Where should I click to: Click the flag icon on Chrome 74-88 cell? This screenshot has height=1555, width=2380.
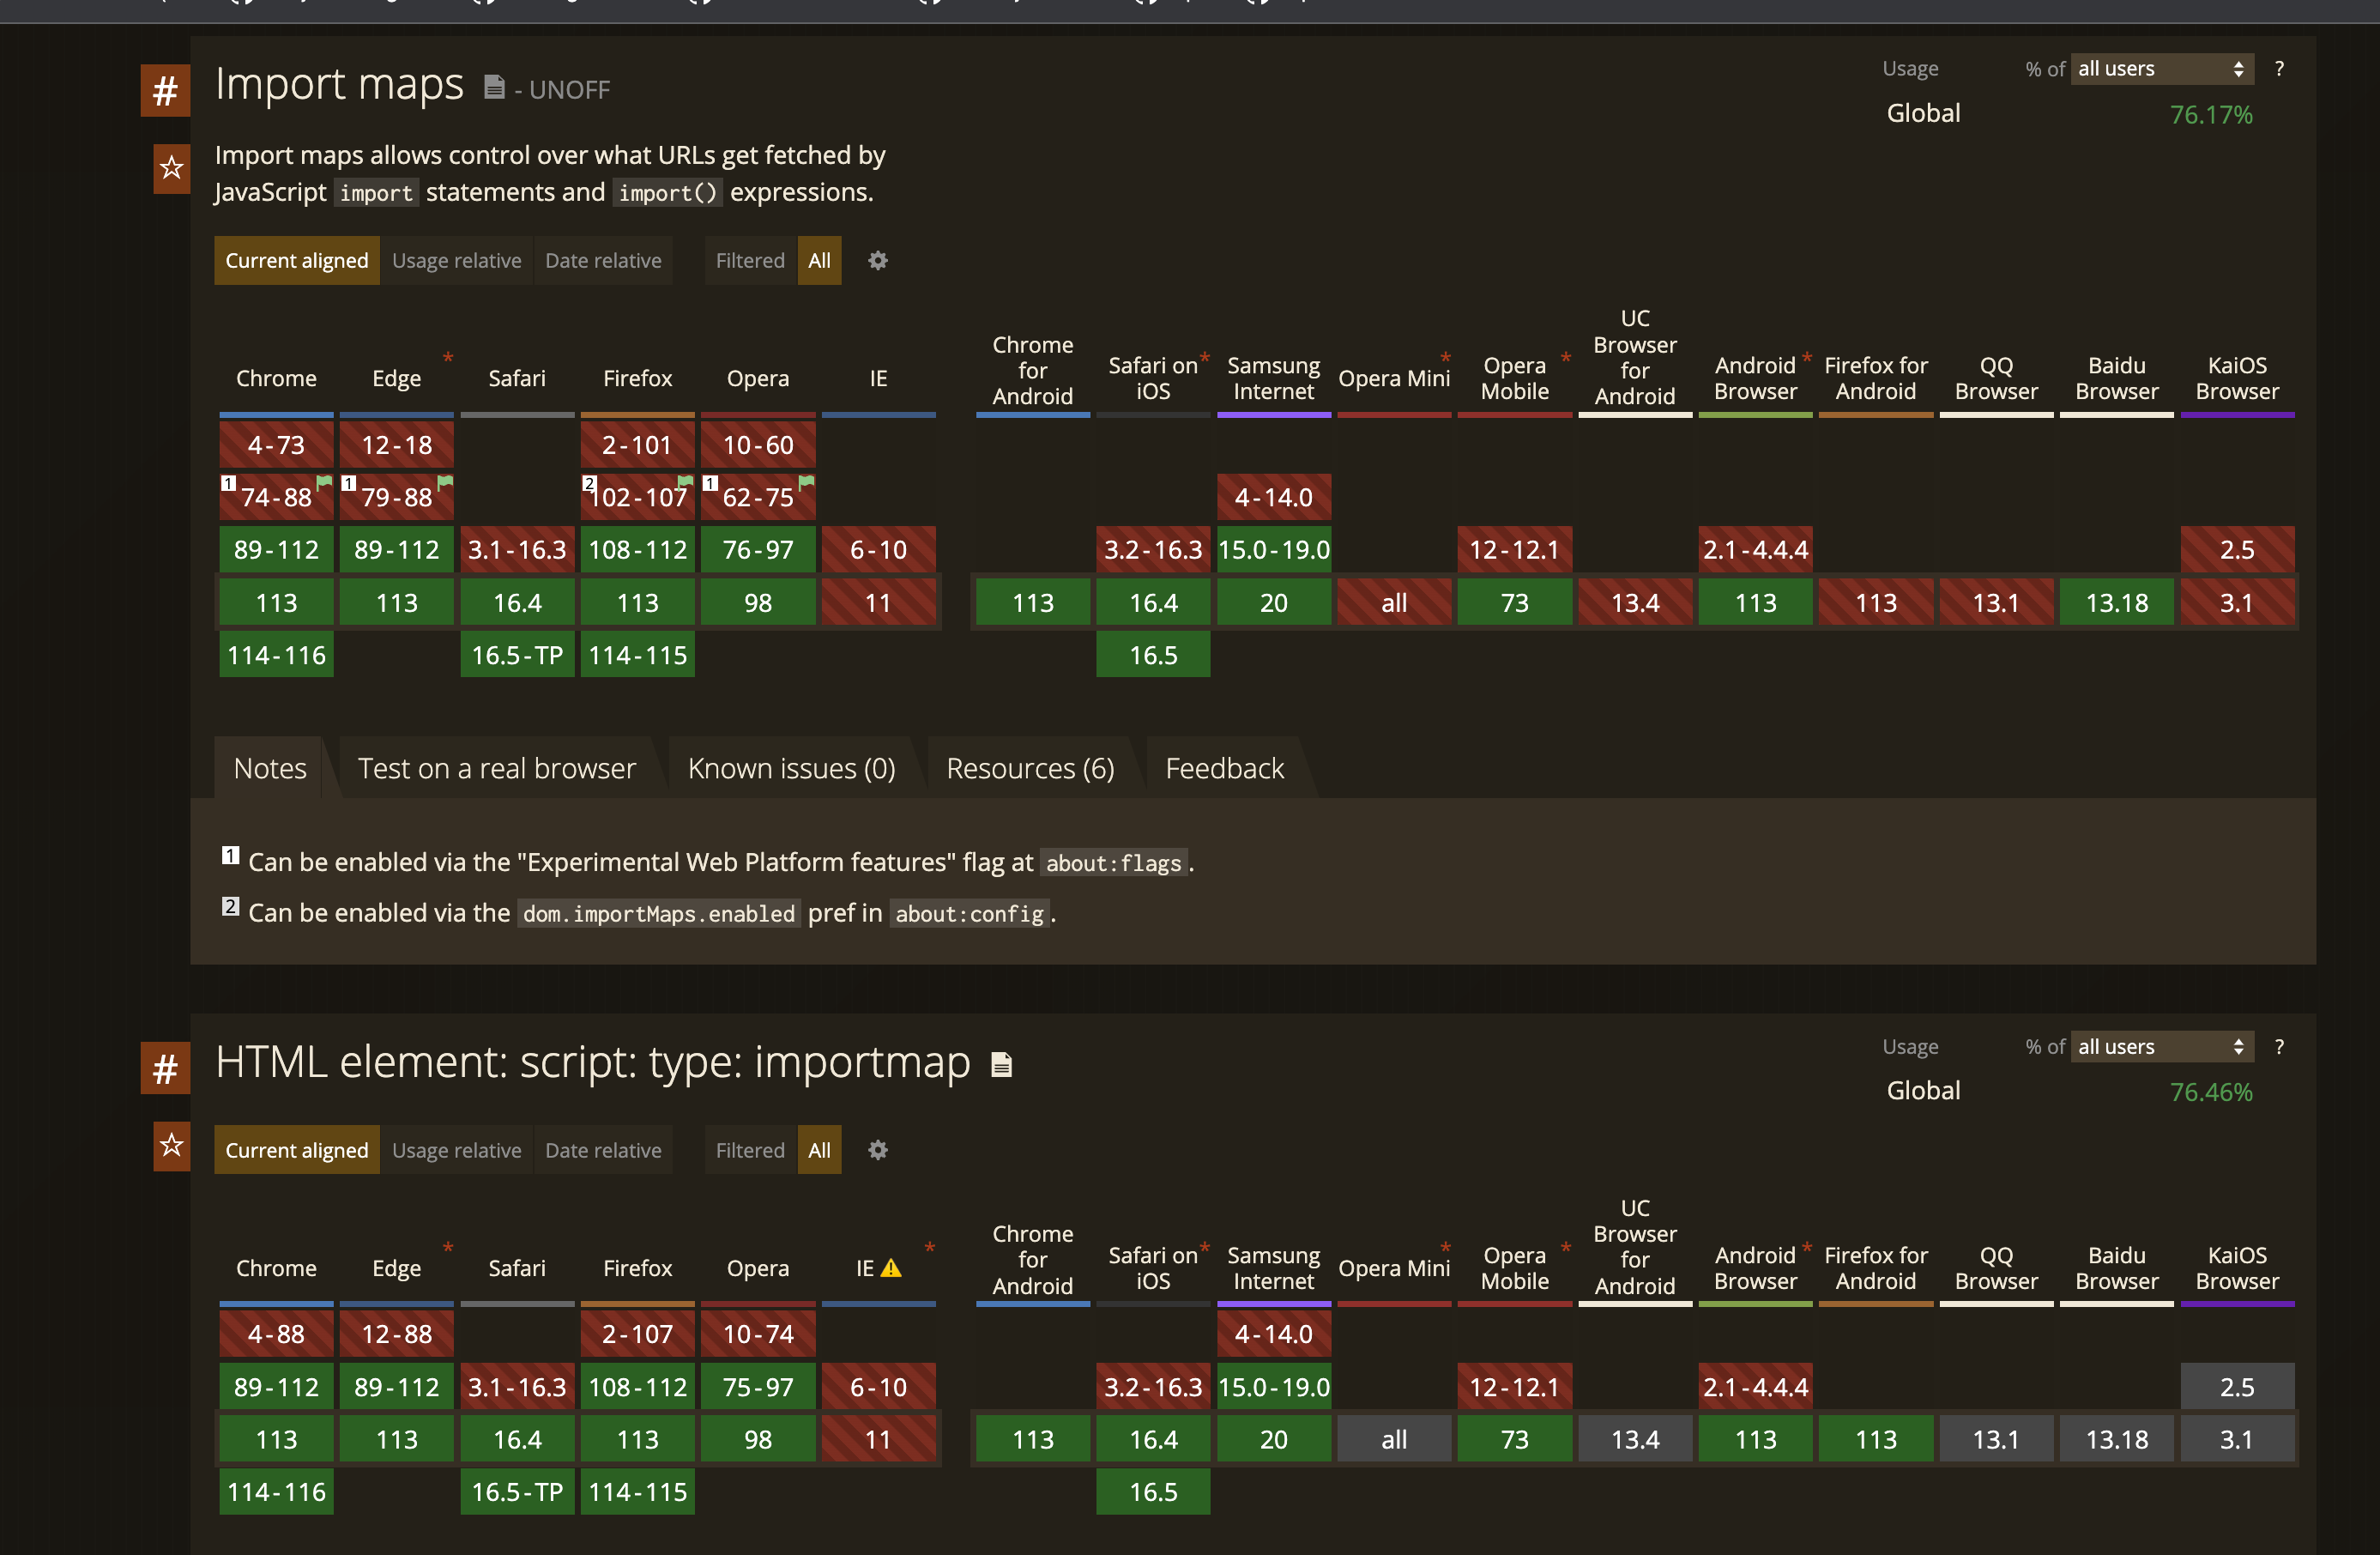322,483
